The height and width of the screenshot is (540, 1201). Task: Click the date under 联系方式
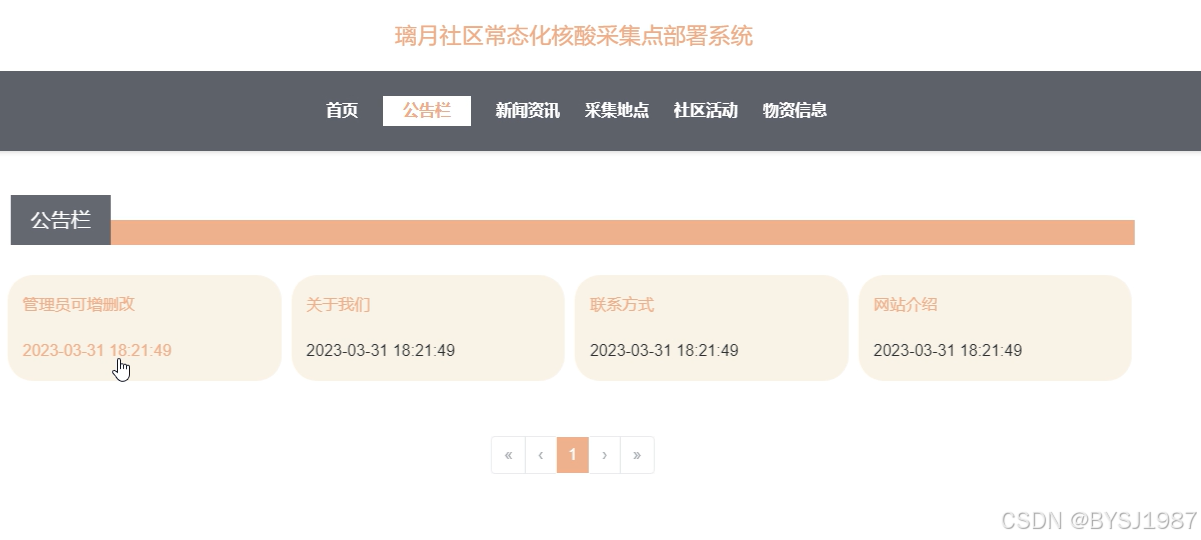(x=665, y=350)
